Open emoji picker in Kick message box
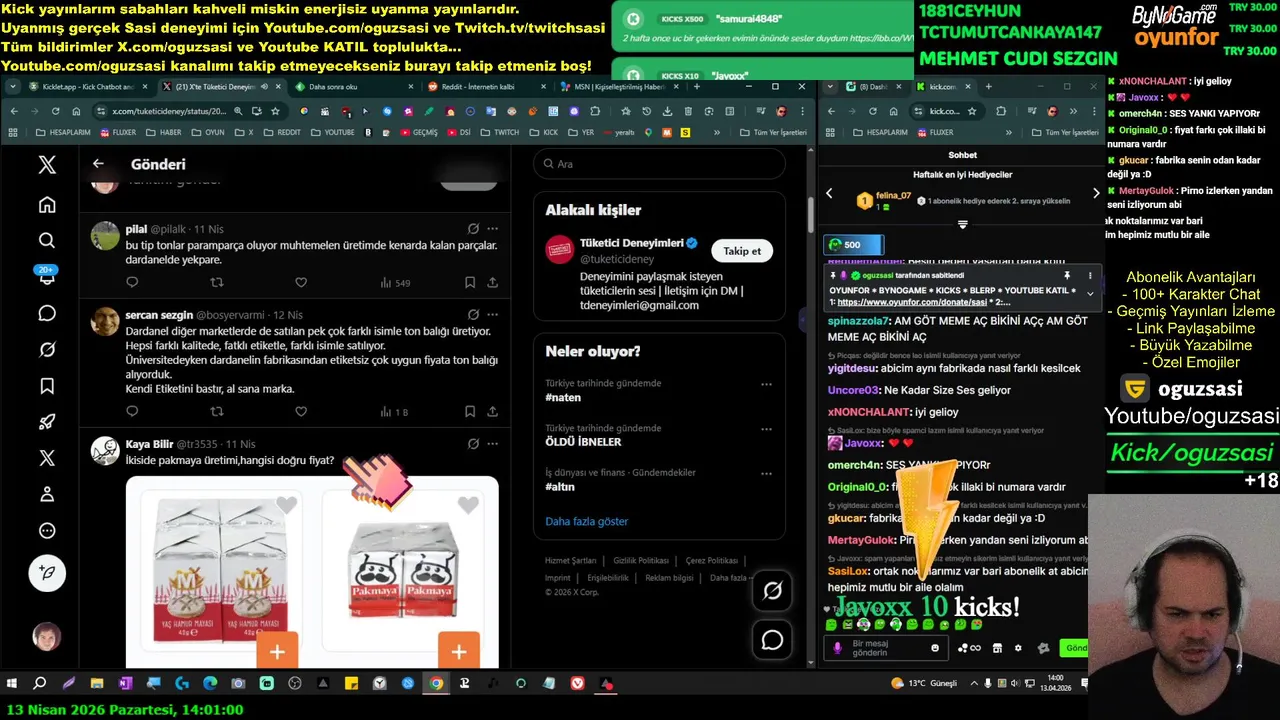 (x=935, y=648)
